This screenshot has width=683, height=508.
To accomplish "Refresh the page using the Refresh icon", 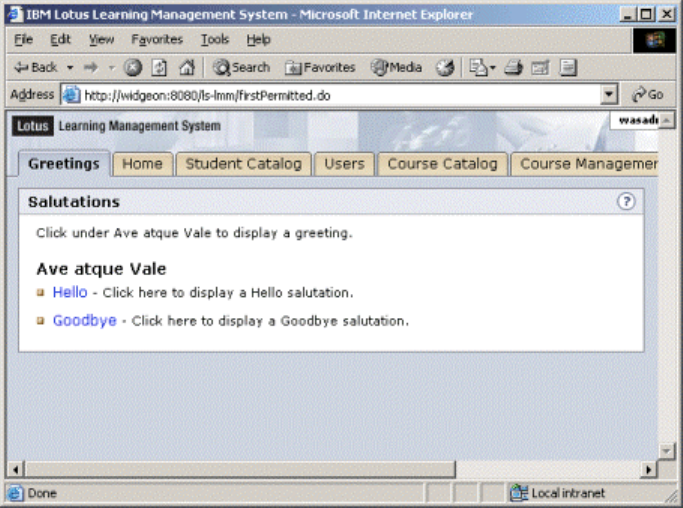I will click(x=159, y=68).
